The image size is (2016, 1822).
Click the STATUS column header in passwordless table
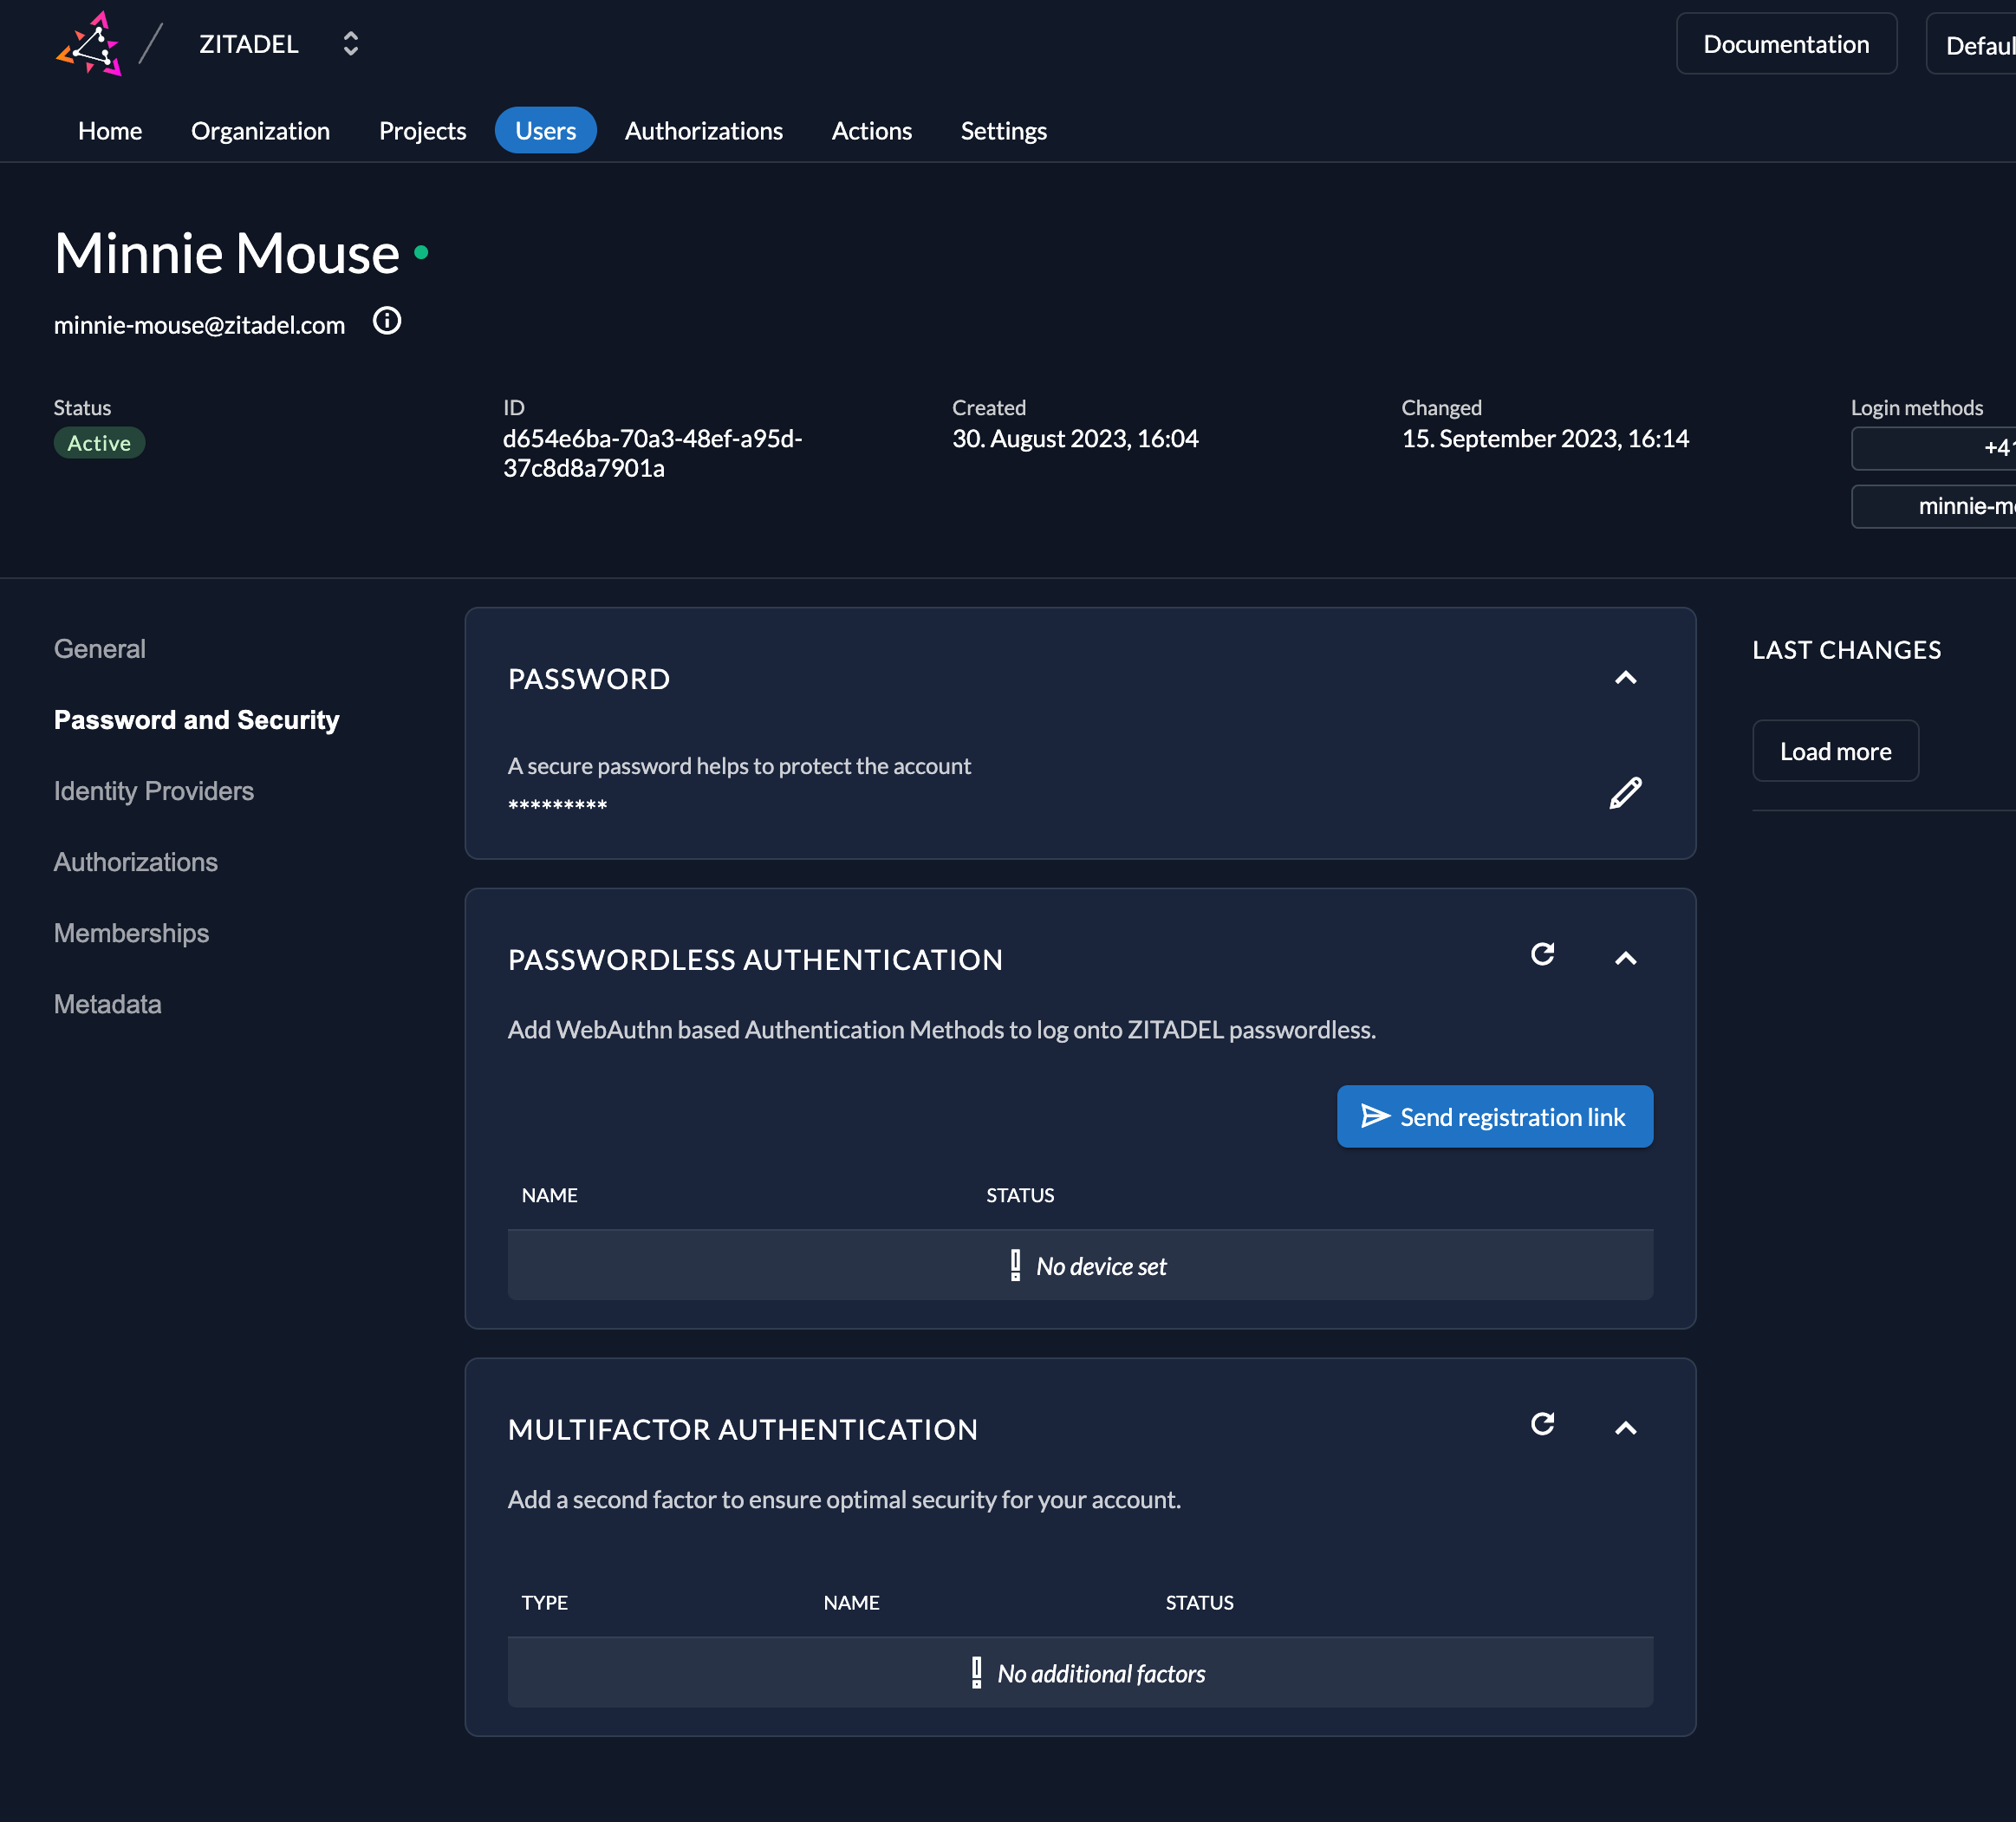click(1020, 1195)
